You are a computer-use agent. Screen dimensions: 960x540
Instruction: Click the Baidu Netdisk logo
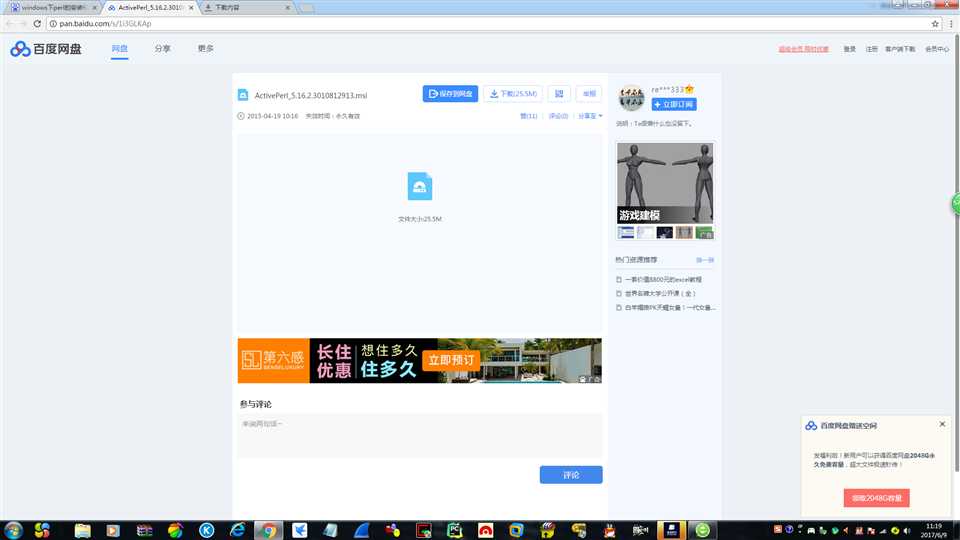(x=46, y=49)
